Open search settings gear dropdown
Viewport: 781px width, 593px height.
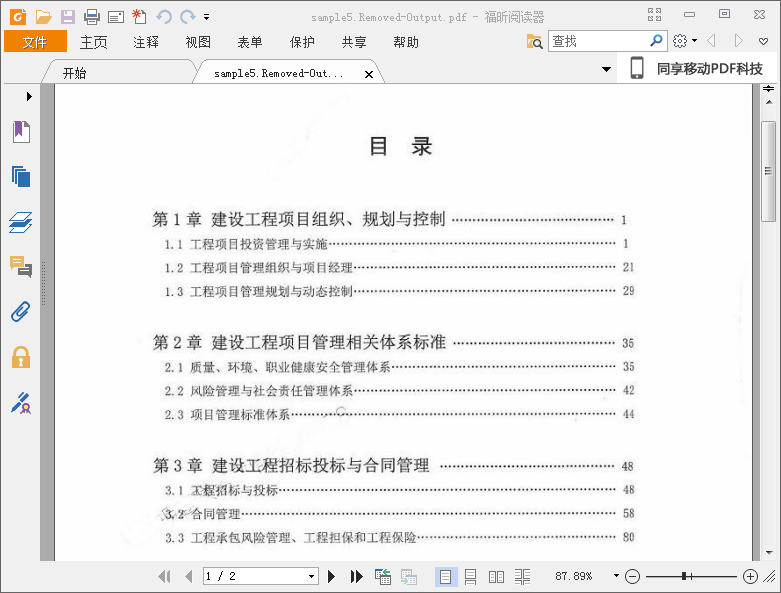tap(684, 41)
